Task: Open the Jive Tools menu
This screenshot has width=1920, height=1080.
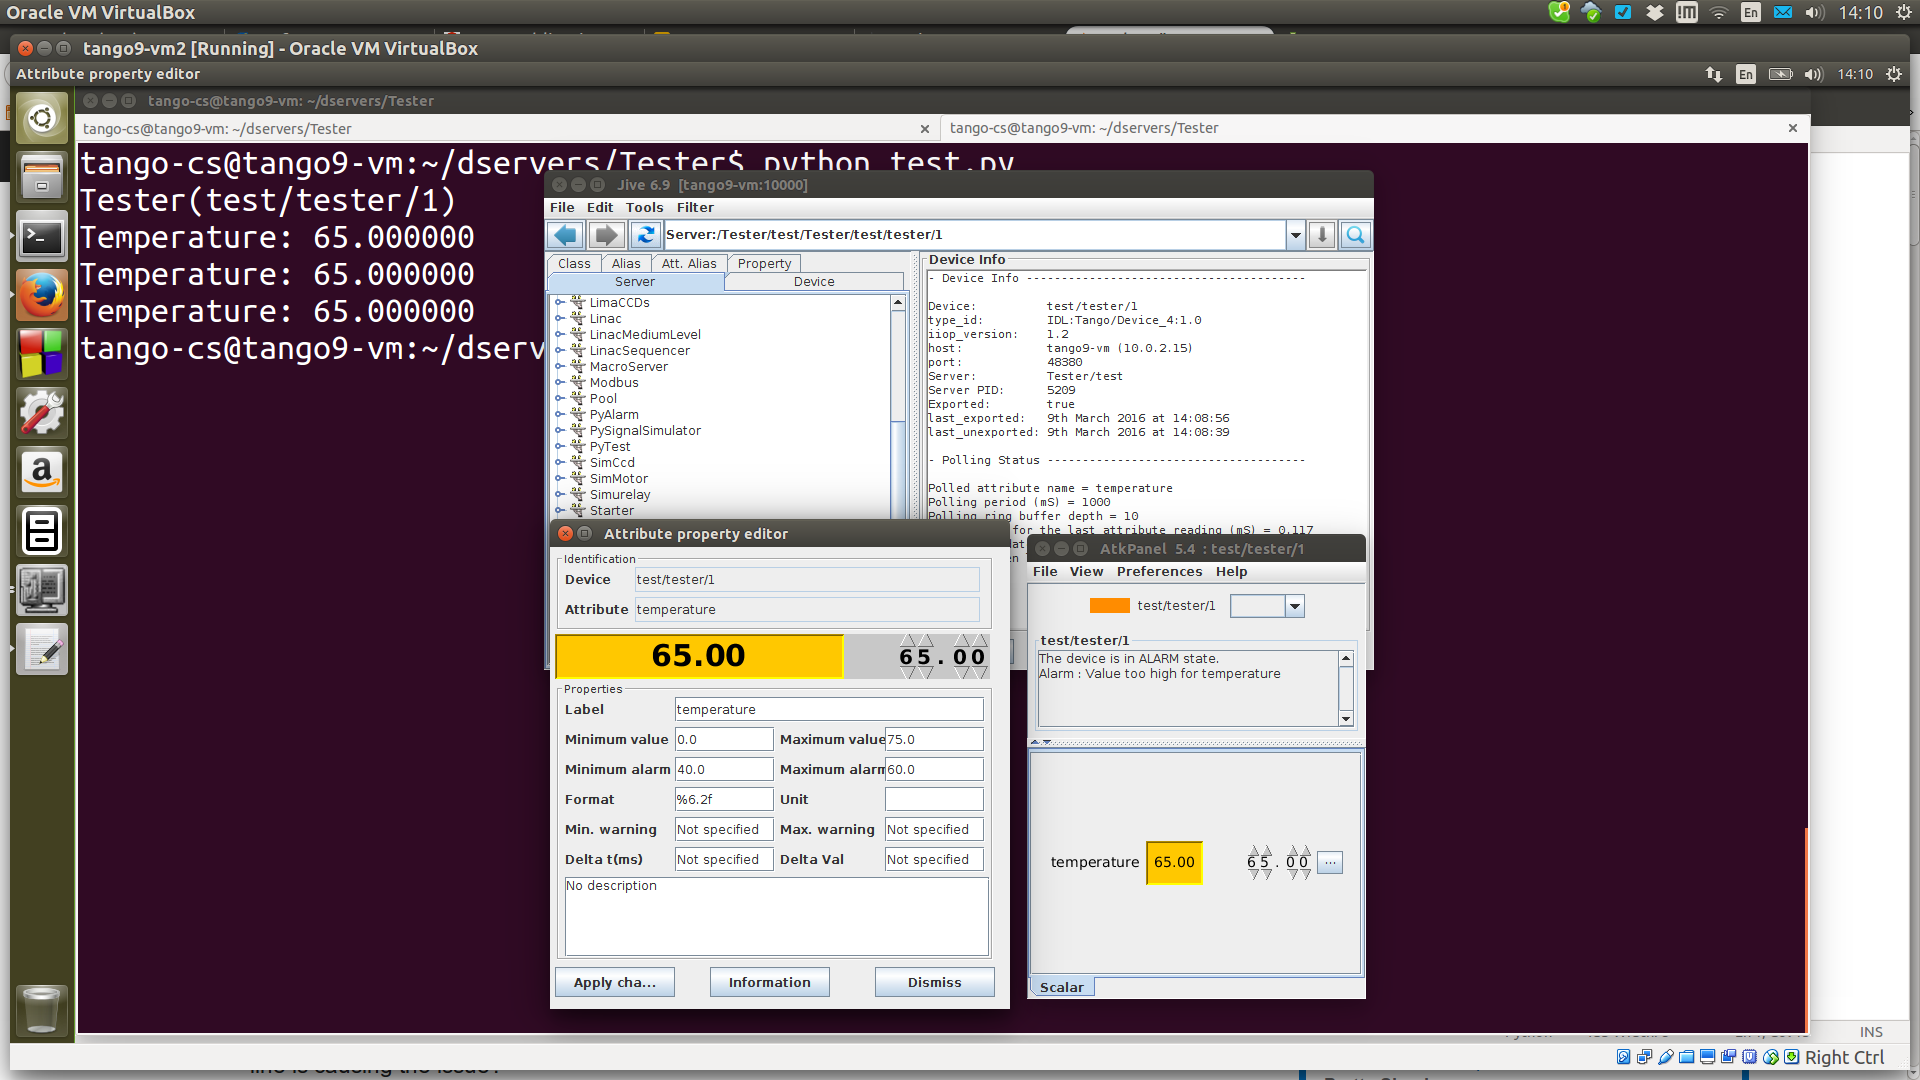Action: [x=644, y=208]
